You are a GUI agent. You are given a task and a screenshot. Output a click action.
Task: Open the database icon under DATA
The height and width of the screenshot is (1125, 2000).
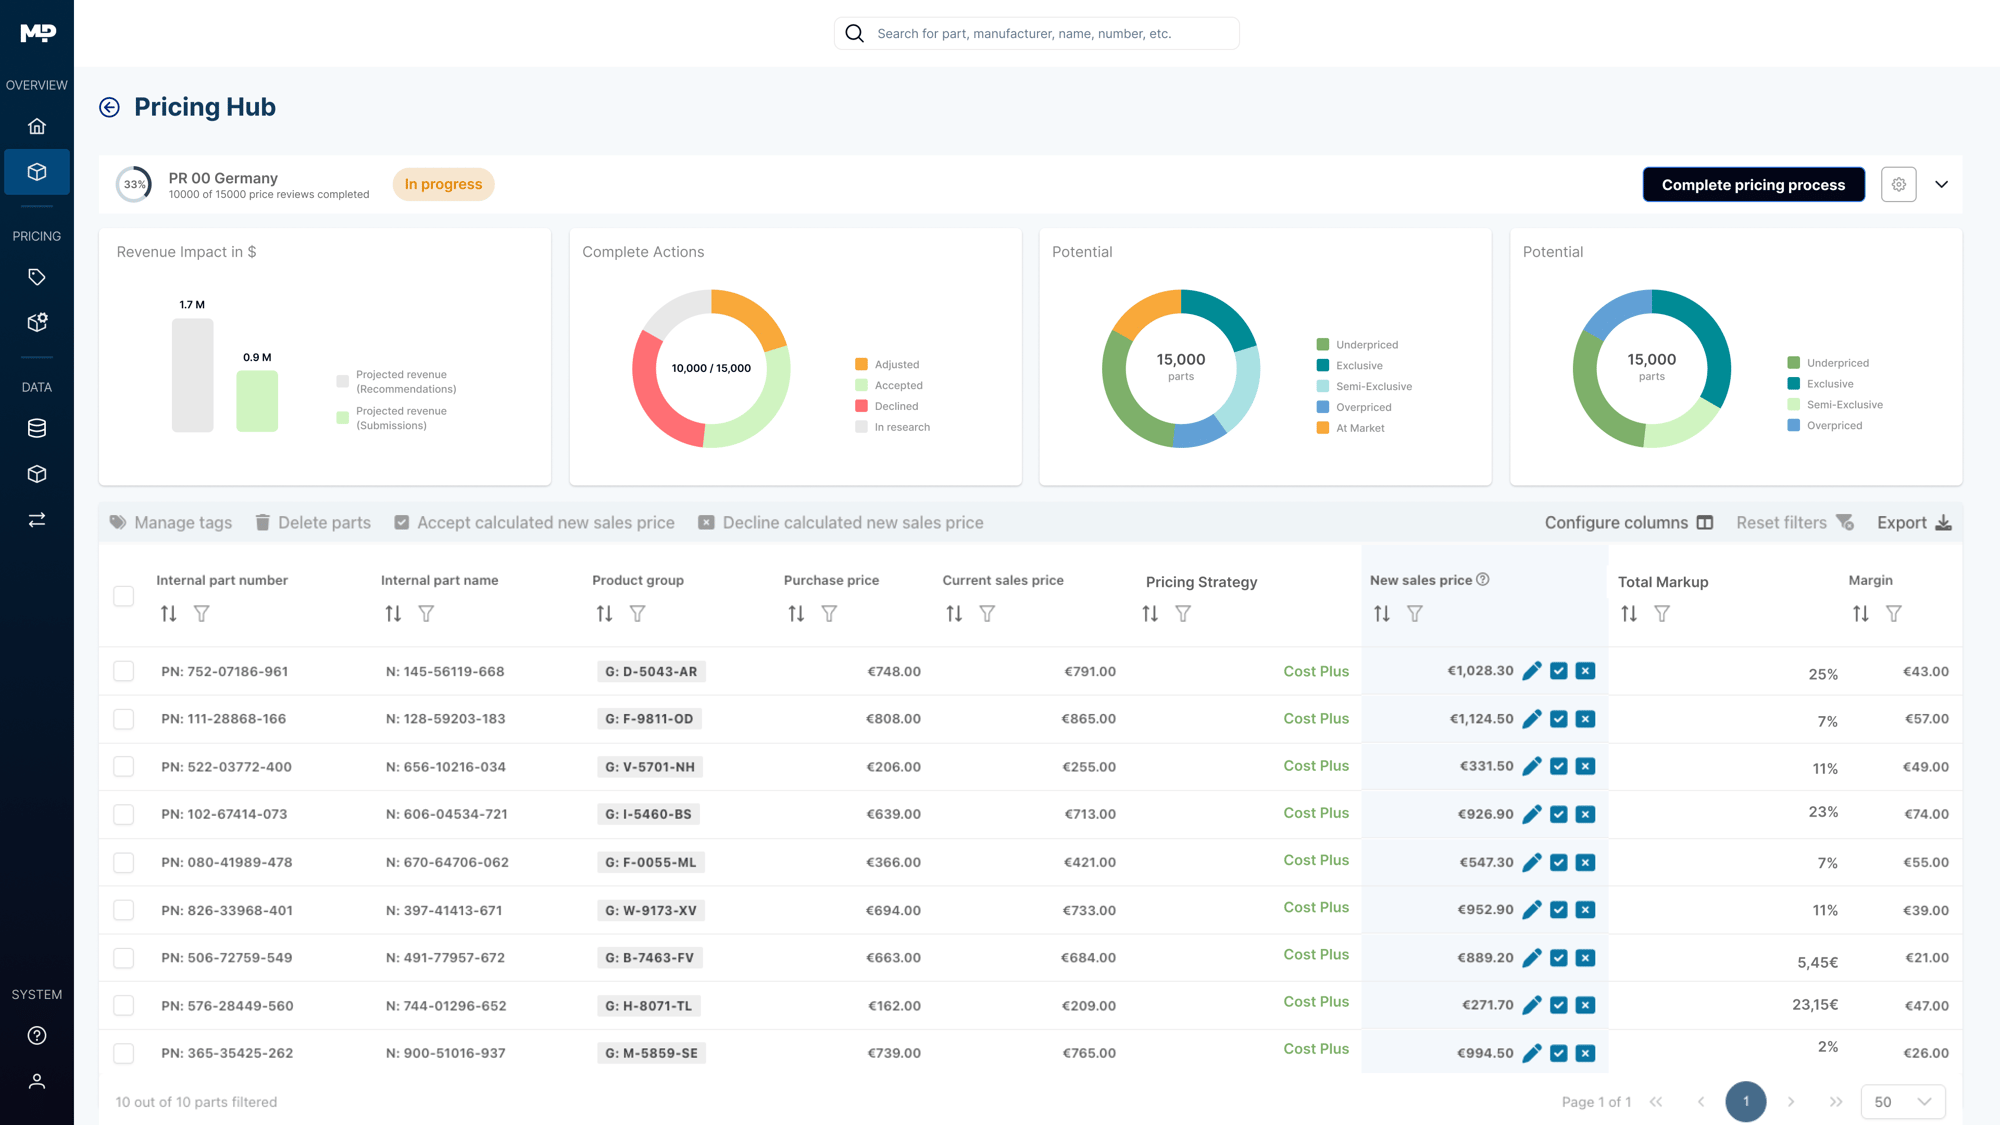tap(37, 428)
